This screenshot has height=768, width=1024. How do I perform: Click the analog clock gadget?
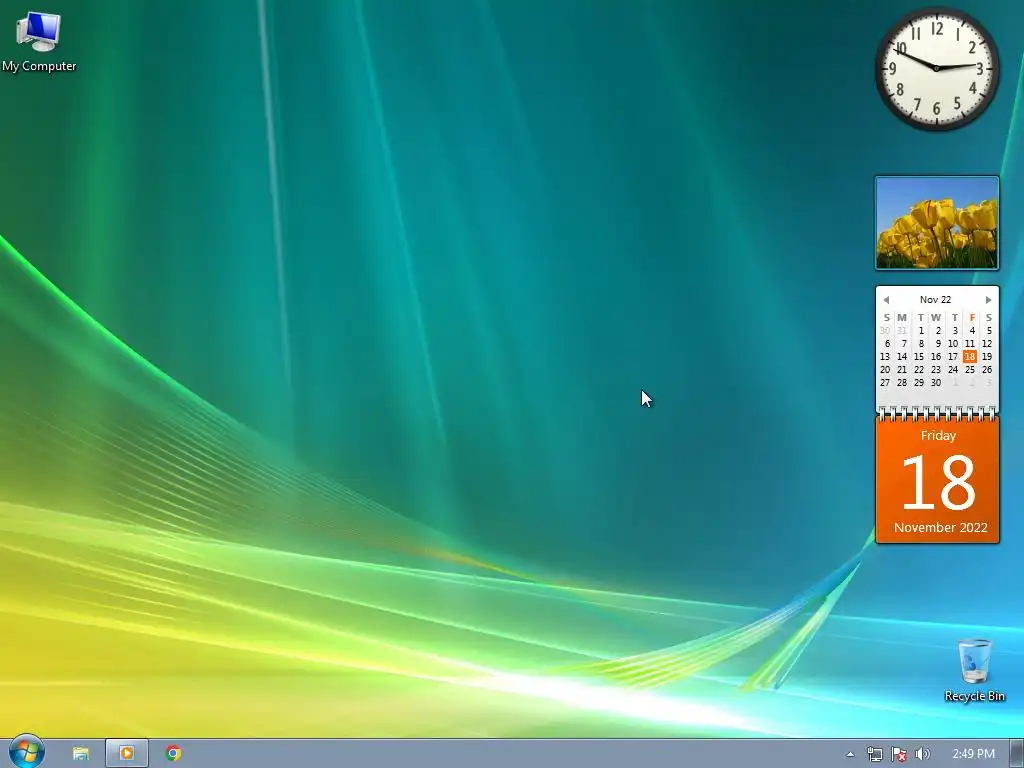pos(936,68)
